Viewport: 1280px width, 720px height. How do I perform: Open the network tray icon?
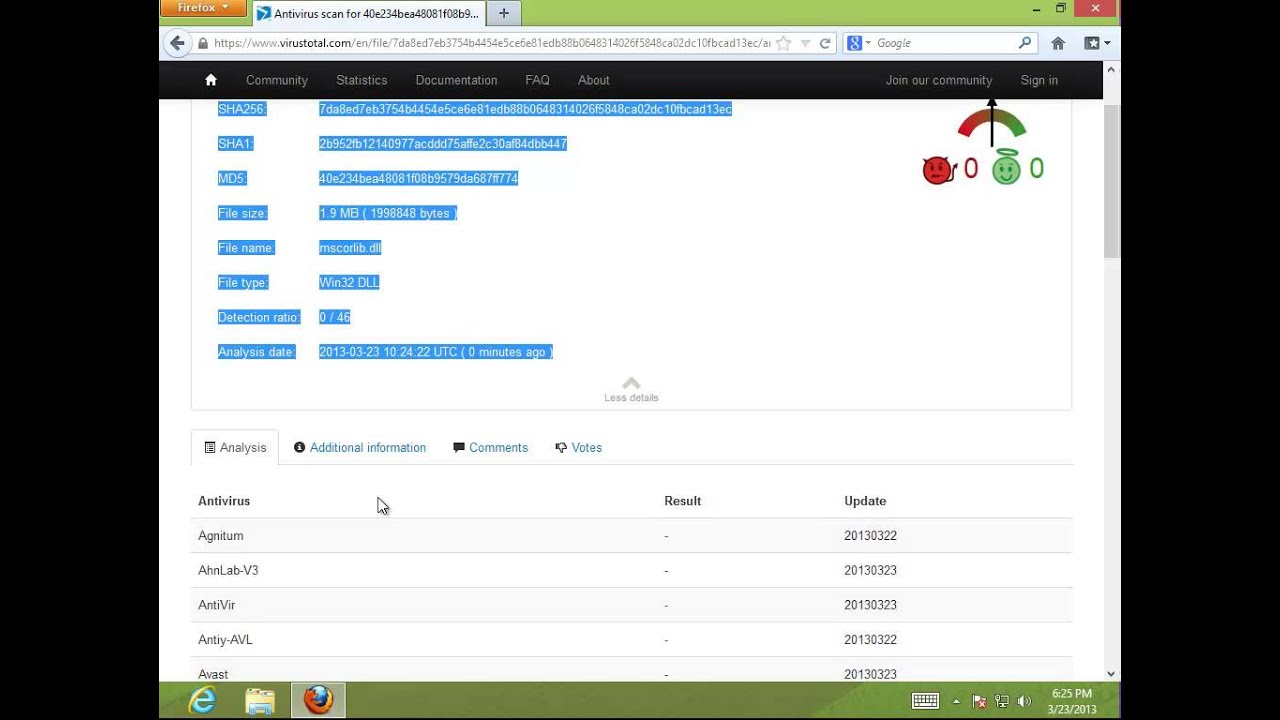1001,701
